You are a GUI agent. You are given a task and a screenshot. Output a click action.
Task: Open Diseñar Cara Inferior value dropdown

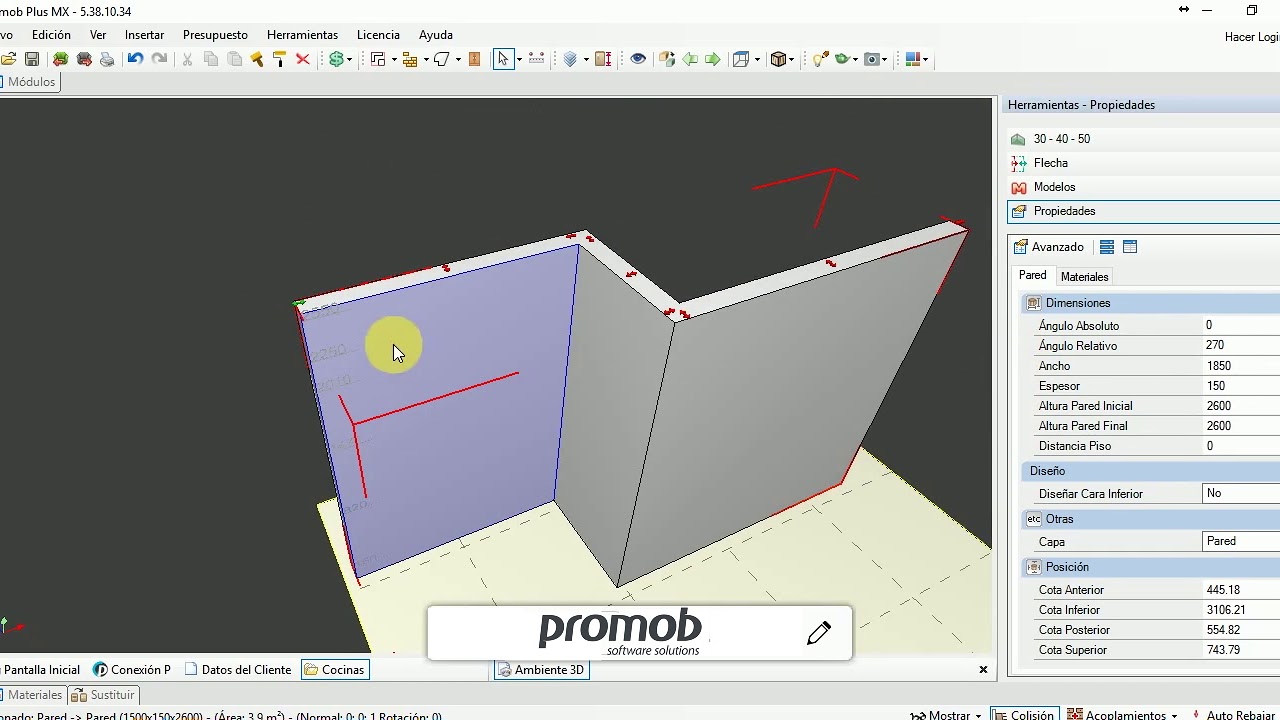point(1241,493)
